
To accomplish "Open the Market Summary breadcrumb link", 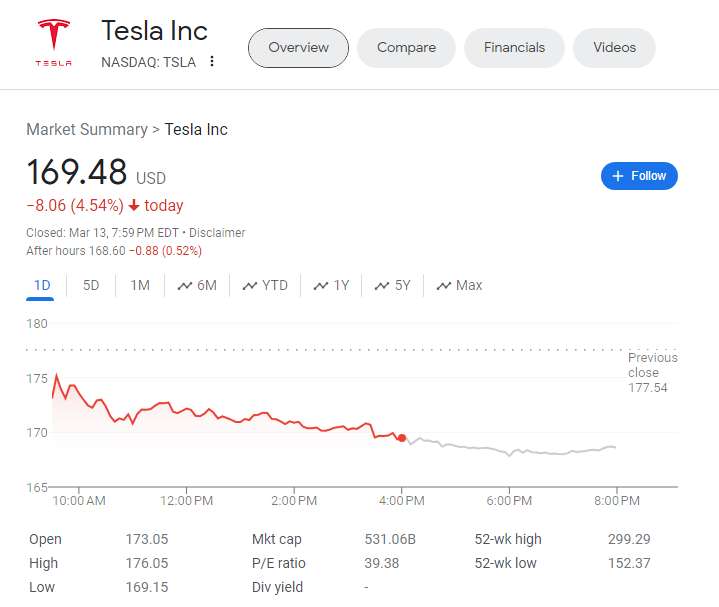I will click(86, 130).
